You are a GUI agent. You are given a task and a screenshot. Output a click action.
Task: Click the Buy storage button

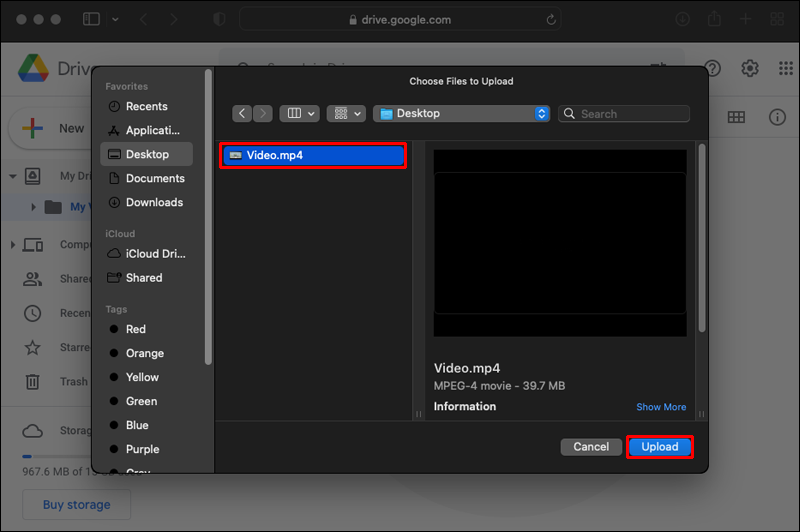point(77,504)
